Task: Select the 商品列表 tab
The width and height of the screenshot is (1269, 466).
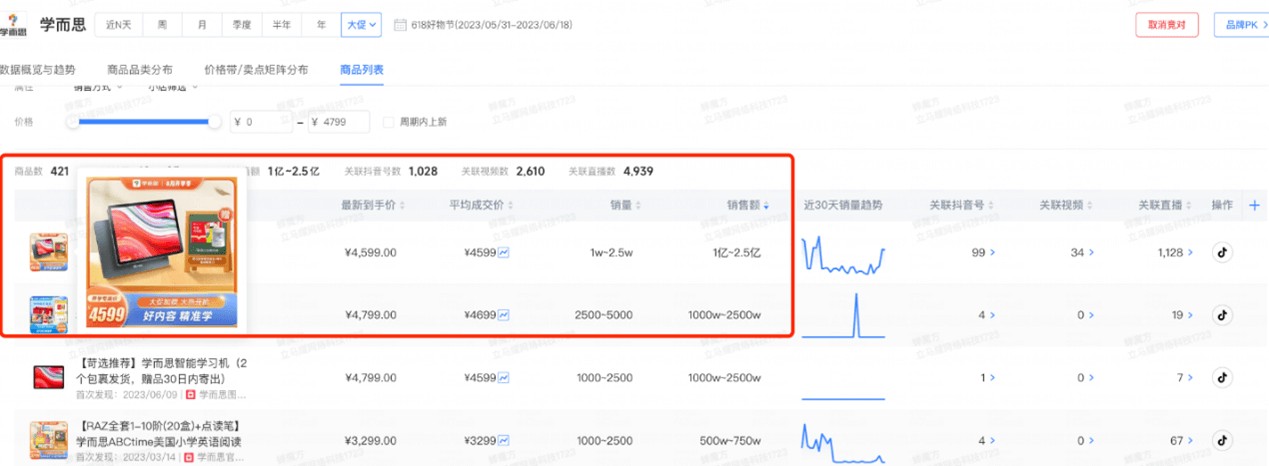Action: pos(362,70)
